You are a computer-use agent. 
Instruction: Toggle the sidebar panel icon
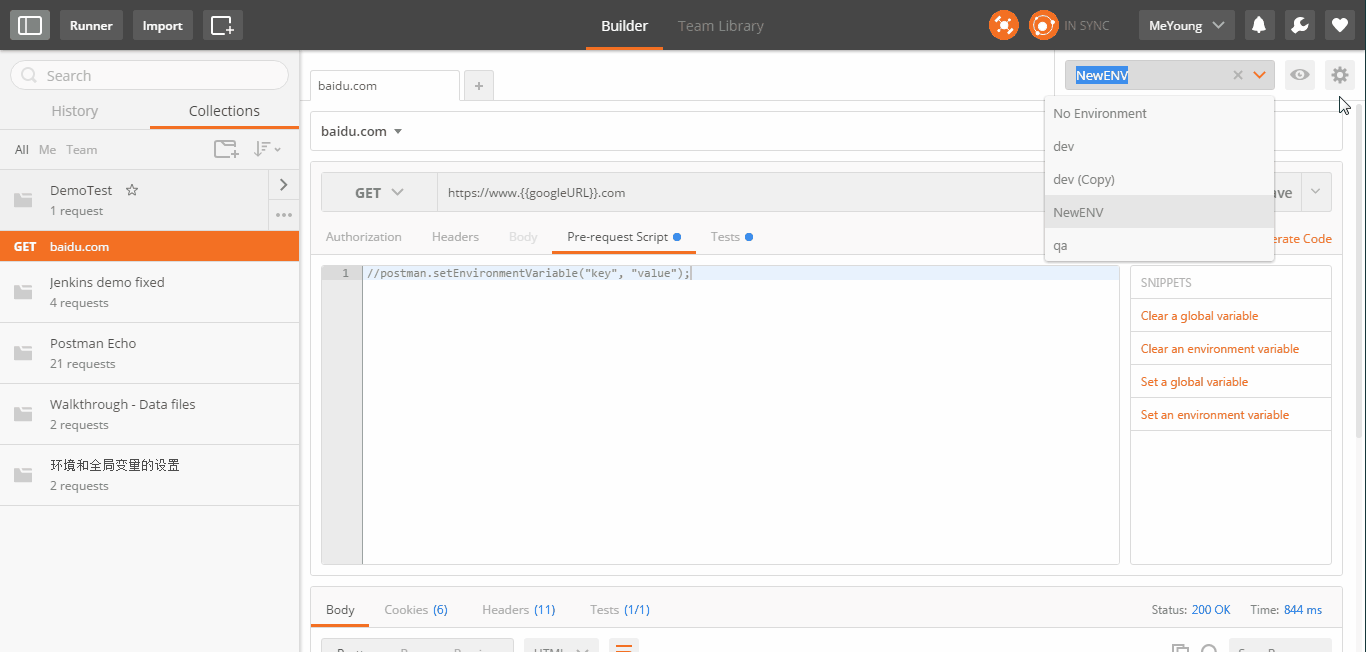30,25
